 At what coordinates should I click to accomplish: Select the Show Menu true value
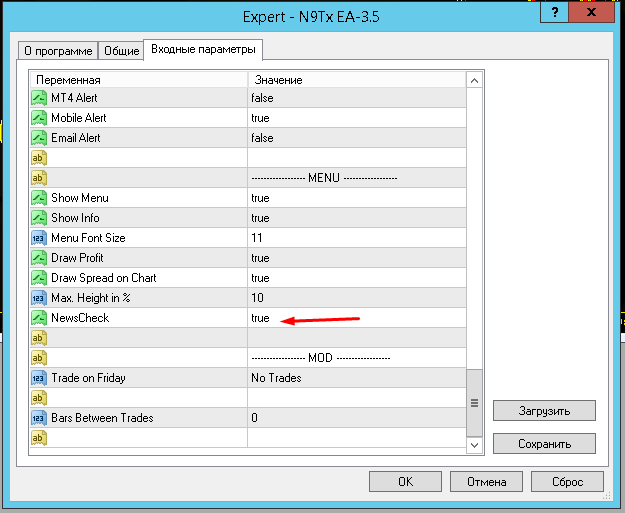(260, 198)
